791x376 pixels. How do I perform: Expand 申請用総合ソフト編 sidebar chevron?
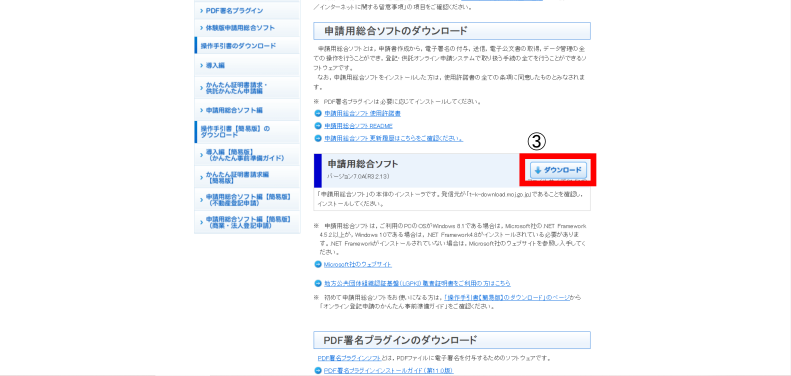point(201,110)
